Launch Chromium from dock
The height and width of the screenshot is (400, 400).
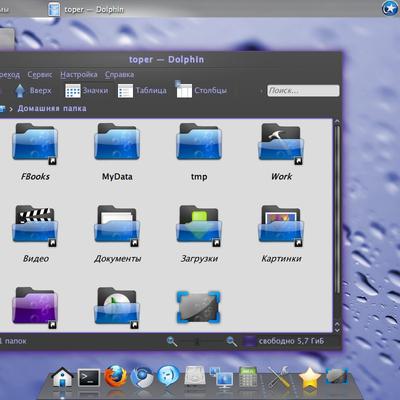[x=142, y=377]
